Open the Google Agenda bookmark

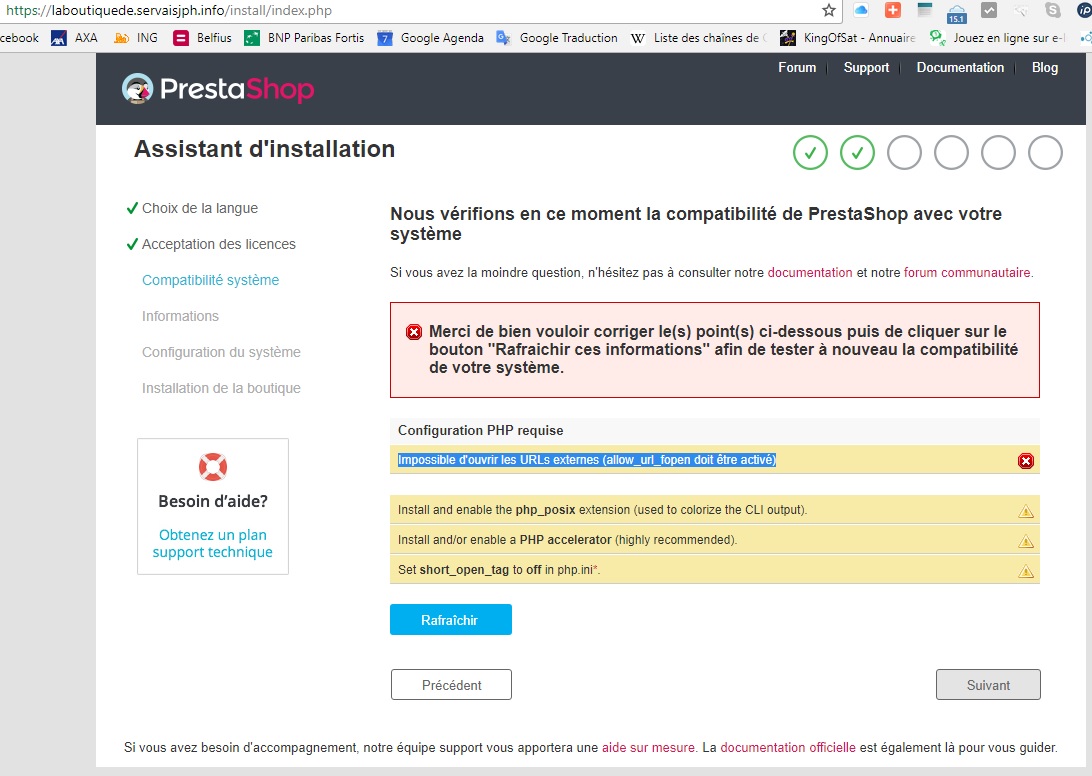coord(430,38)
